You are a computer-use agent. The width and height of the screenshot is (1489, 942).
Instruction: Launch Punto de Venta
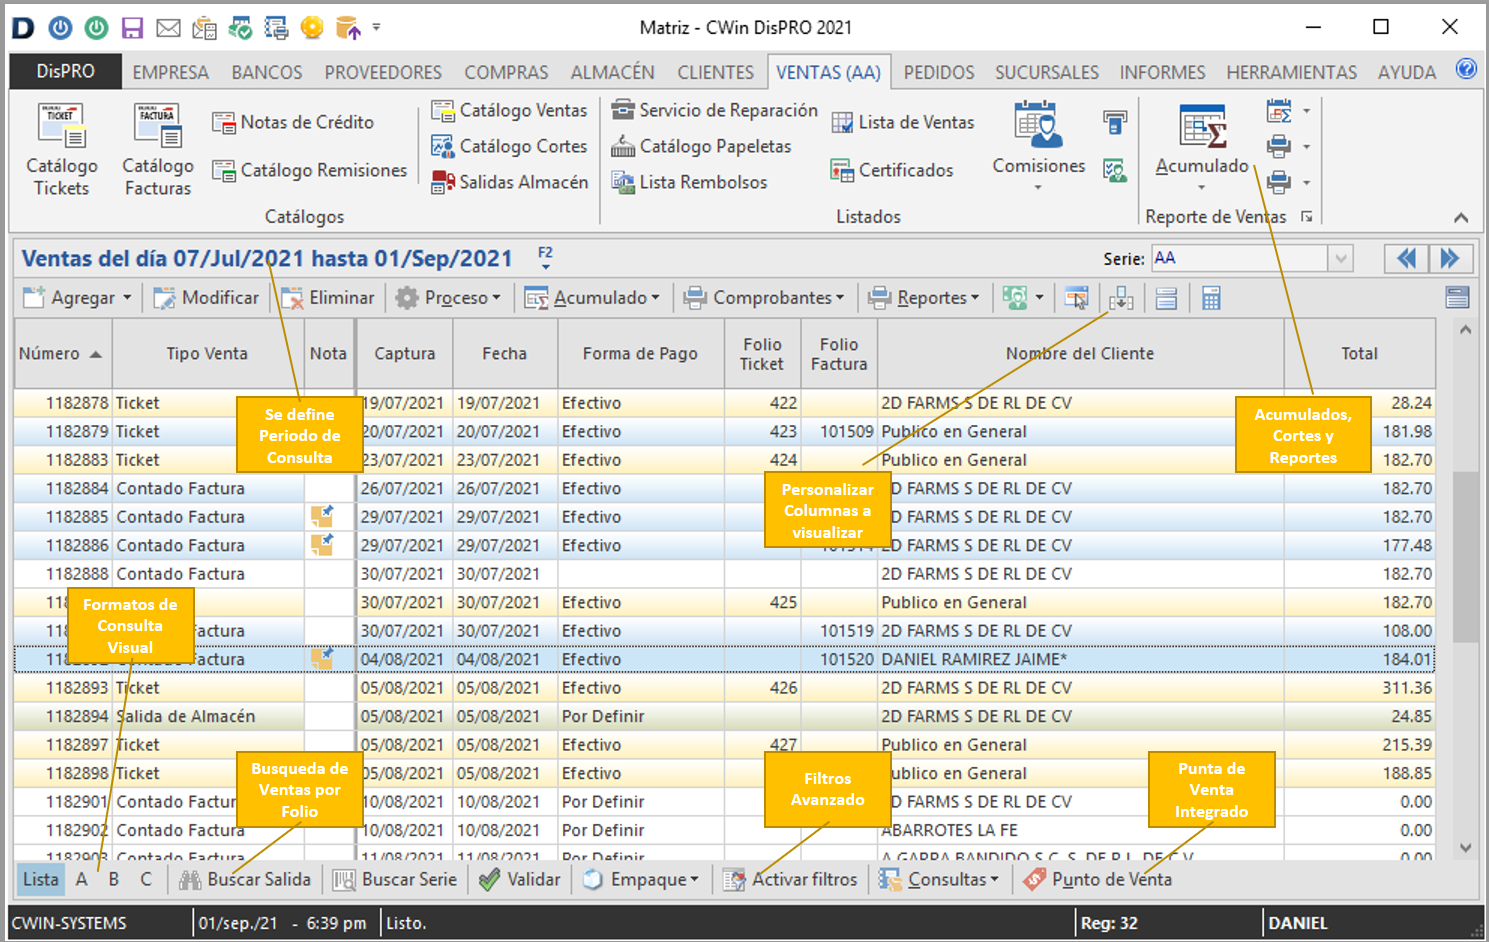[x=1098, y=880]
